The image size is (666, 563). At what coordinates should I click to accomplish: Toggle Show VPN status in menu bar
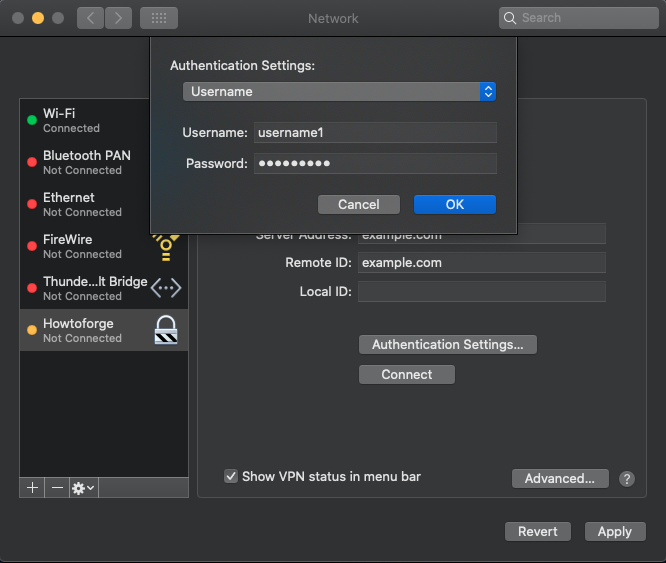point(231,476)
